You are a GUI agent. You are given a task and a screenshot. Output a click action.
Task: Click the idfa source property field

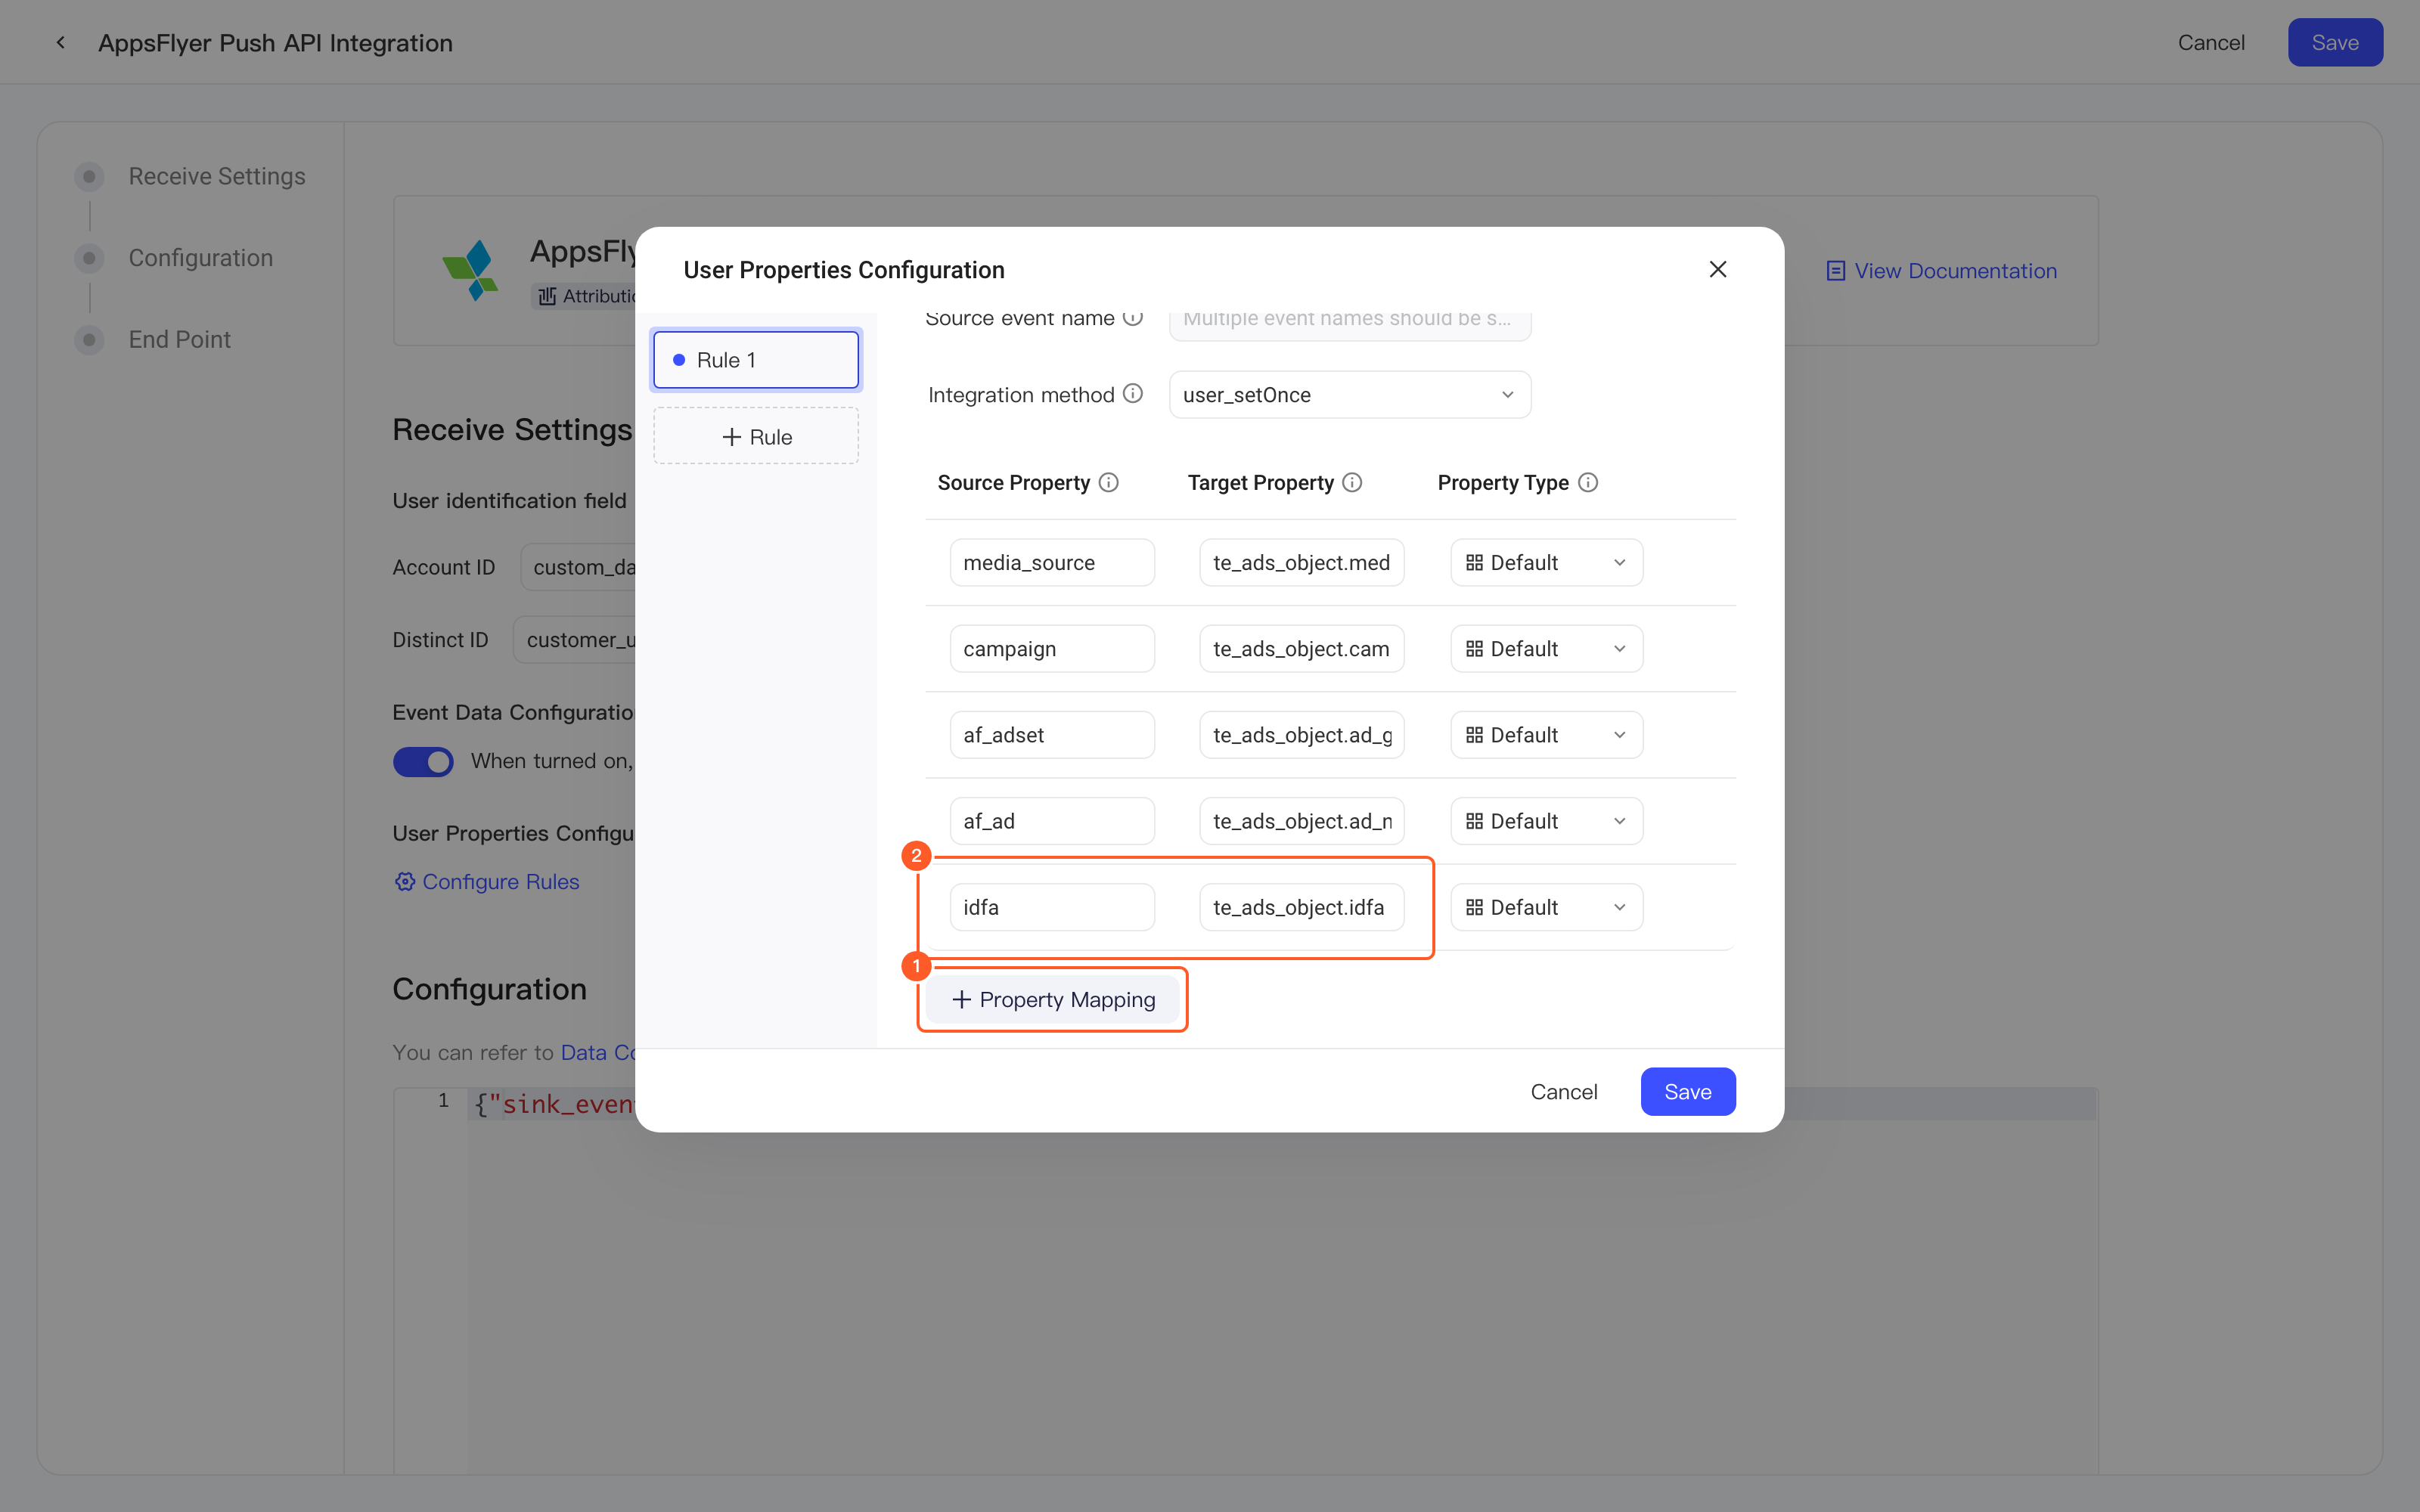(x=1052, y=906)
